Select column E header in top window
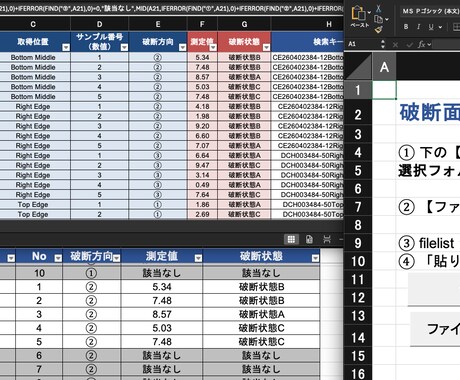460x380 pixels. point(158,24)
